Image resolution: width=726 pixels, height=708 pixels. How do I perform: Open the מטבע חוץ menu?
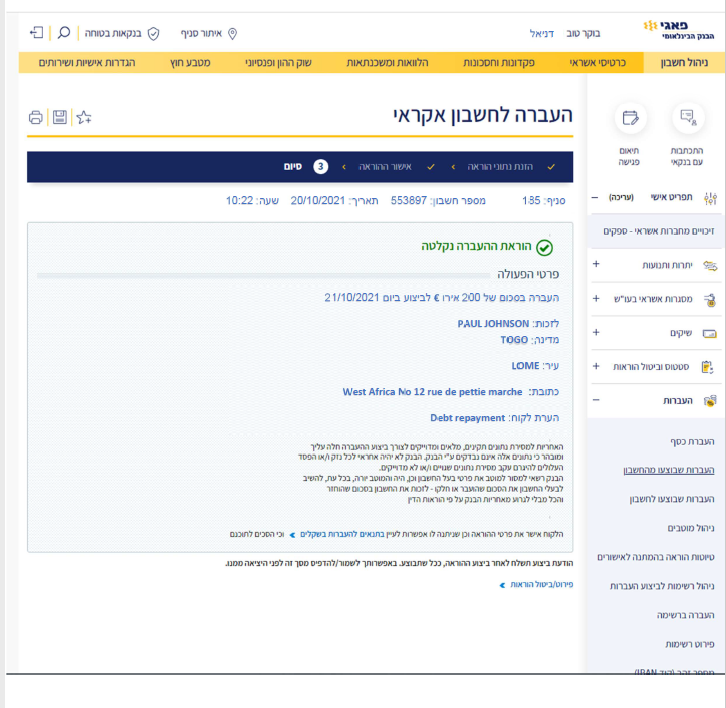[x=190, y=63]
